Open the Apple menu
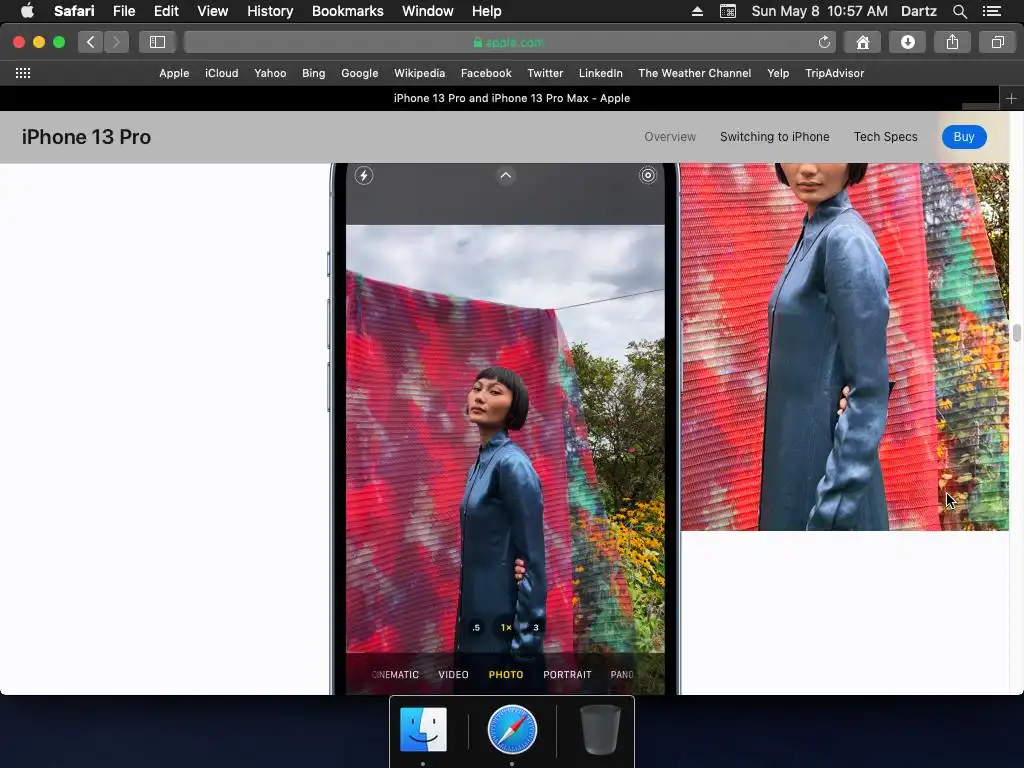The width and height of the screenshot is (1024, 768). (27, 11)
